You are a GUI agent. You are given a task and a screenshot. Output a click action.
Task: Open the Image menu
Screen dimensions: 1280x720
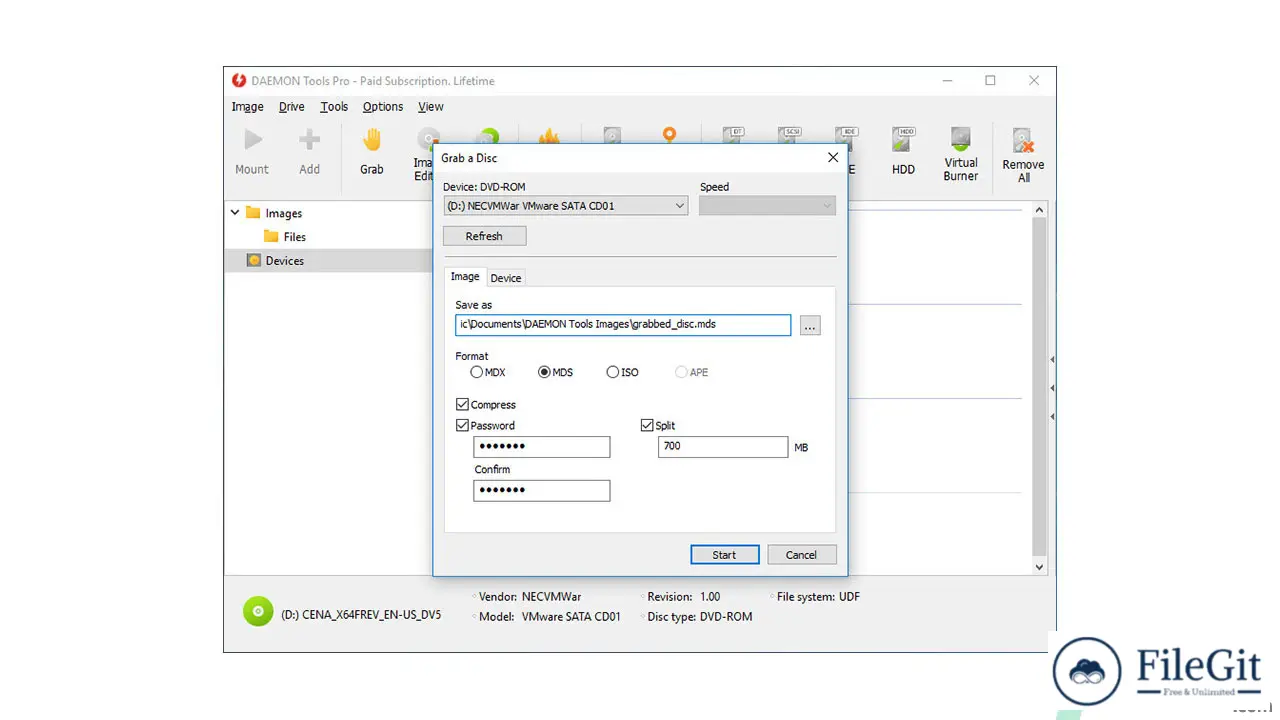point(248,107)
